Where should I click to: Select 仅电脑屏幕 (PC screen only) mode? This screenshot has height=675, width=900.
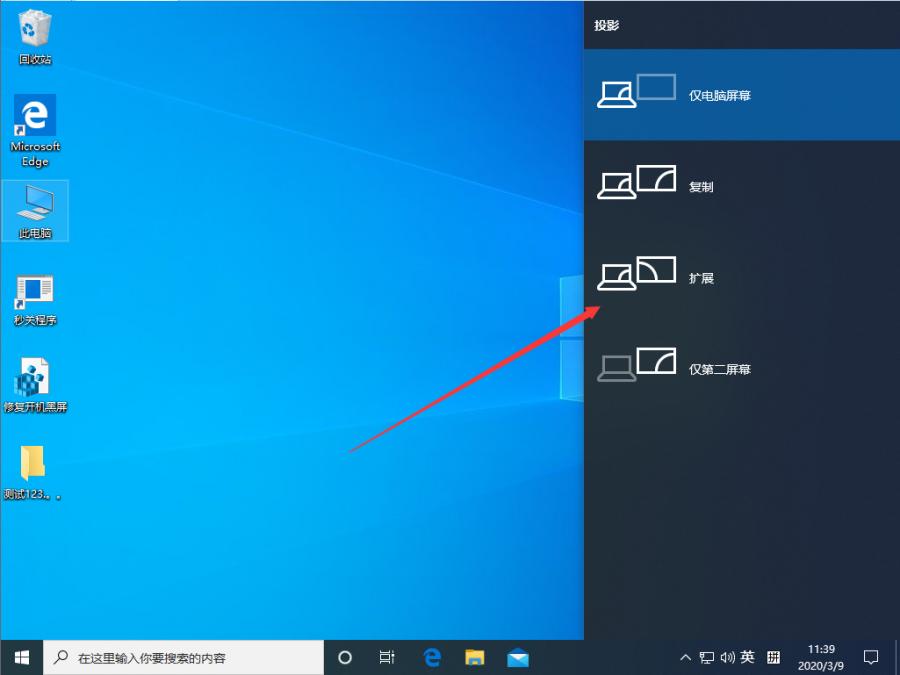pyautogui.click(x=740, y=95)
